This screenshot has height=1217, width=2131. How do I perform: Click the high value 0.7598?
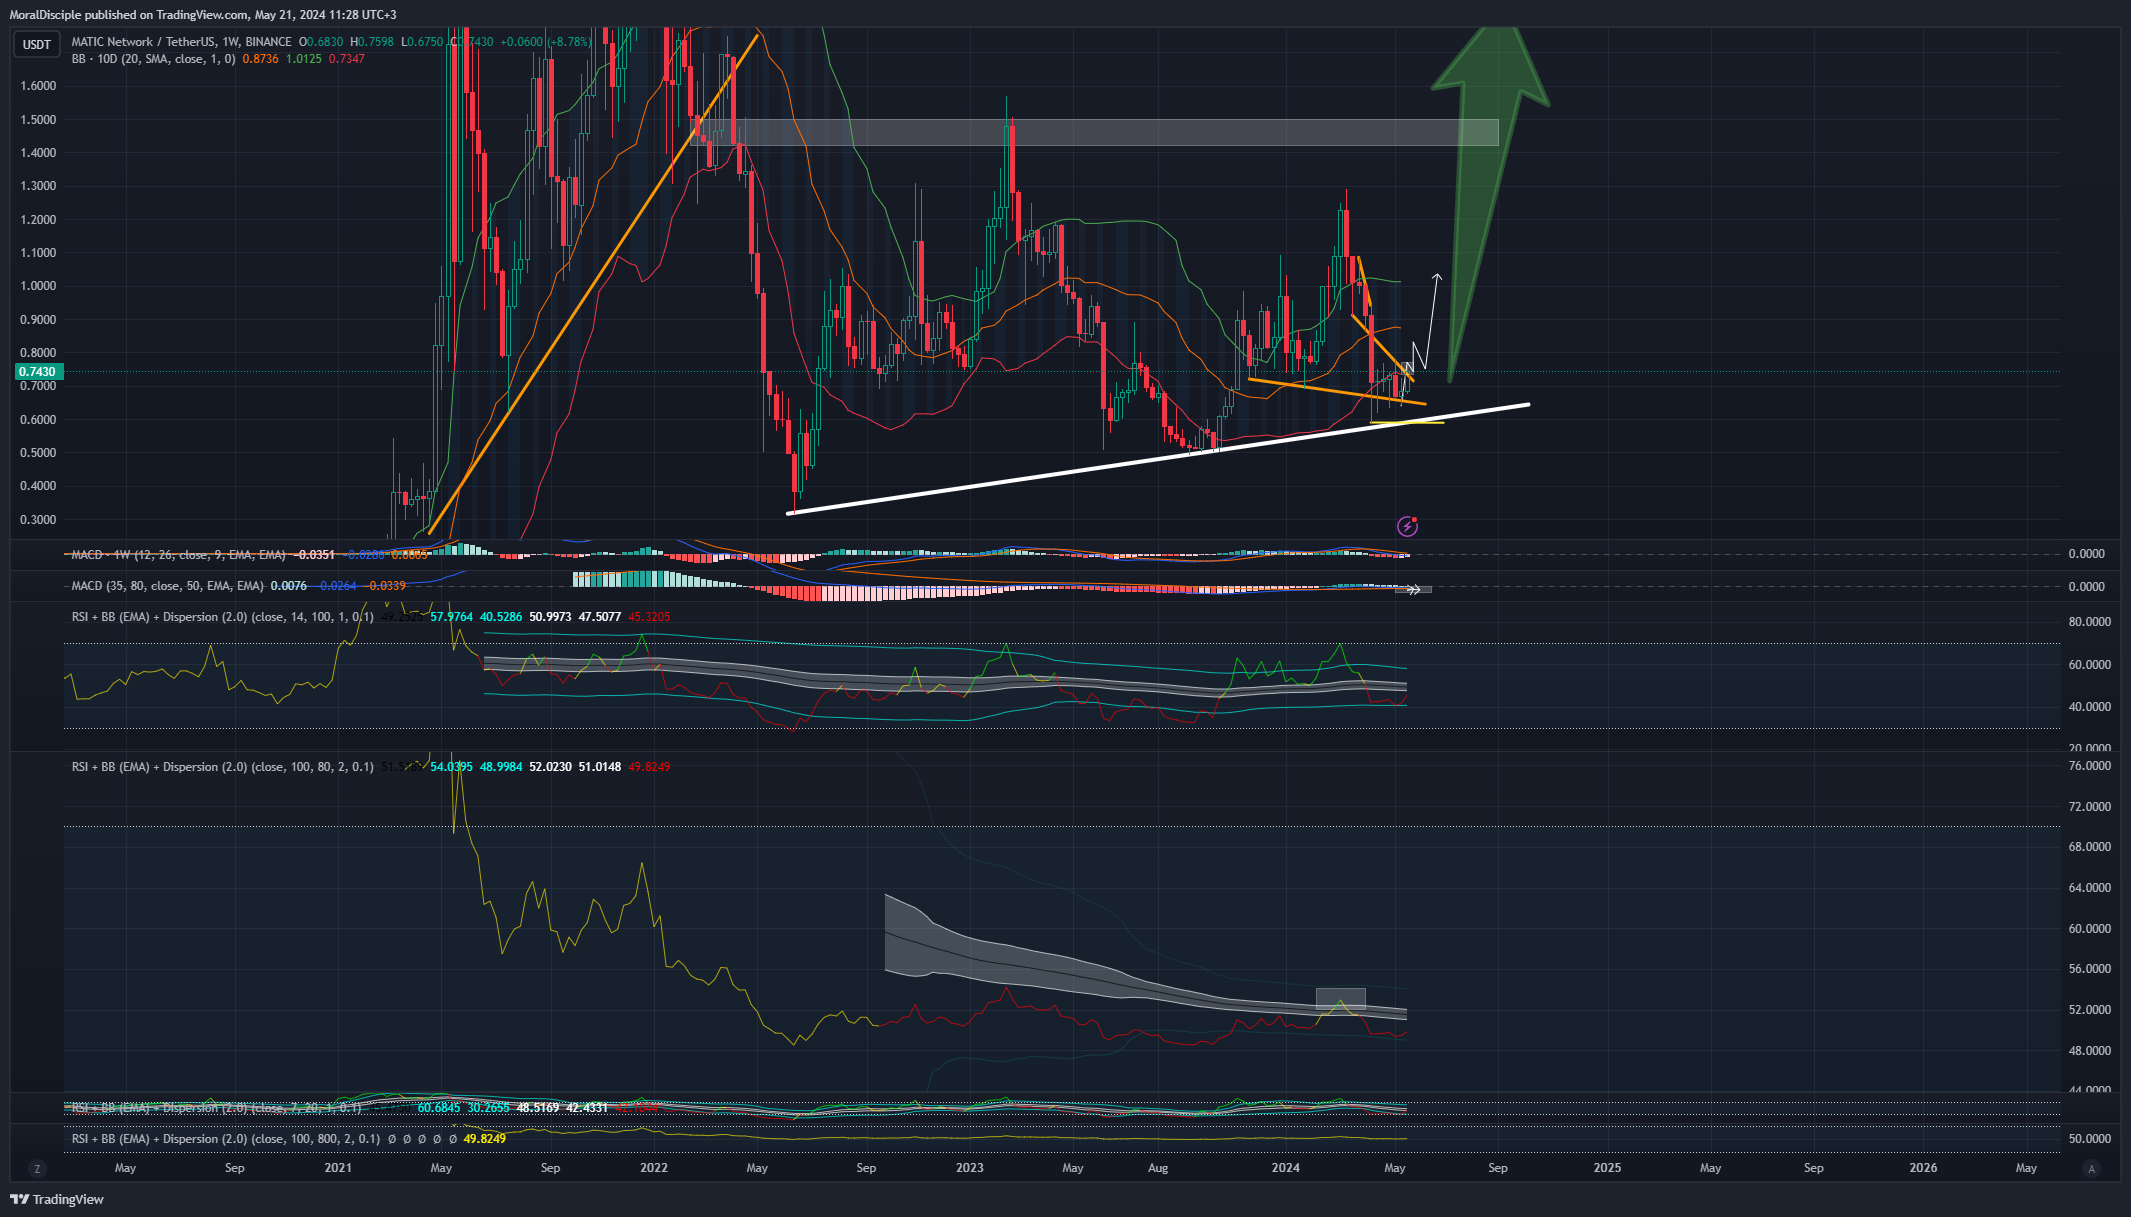pos(376,42)
